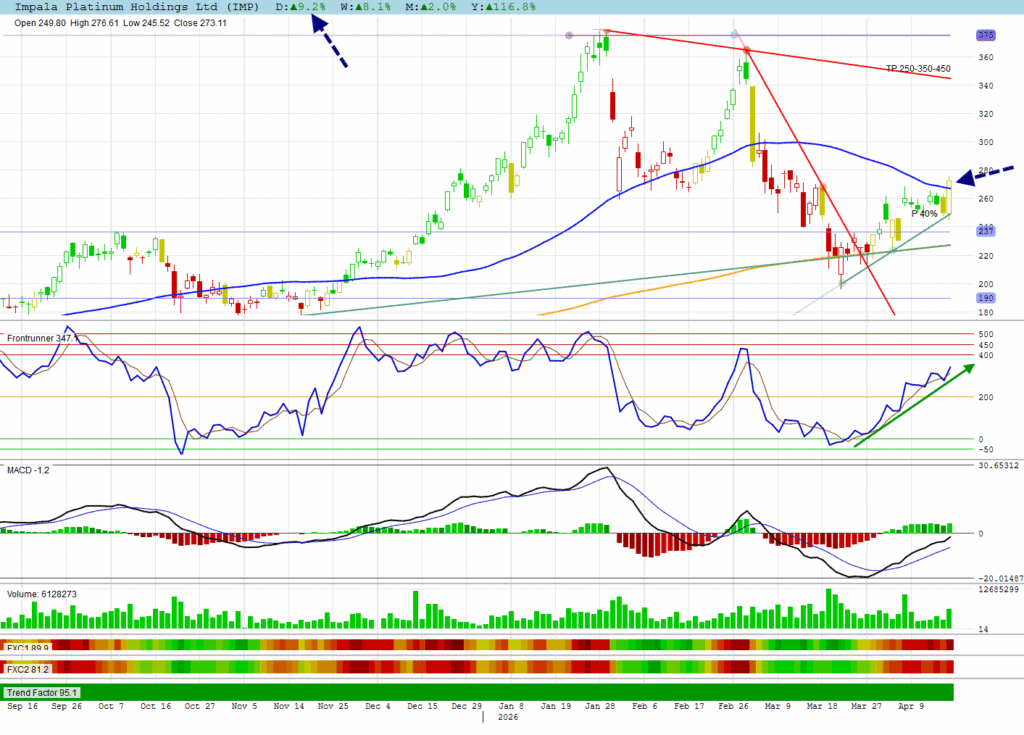Click the P 40% annotation label

click(x=924, y=214)
